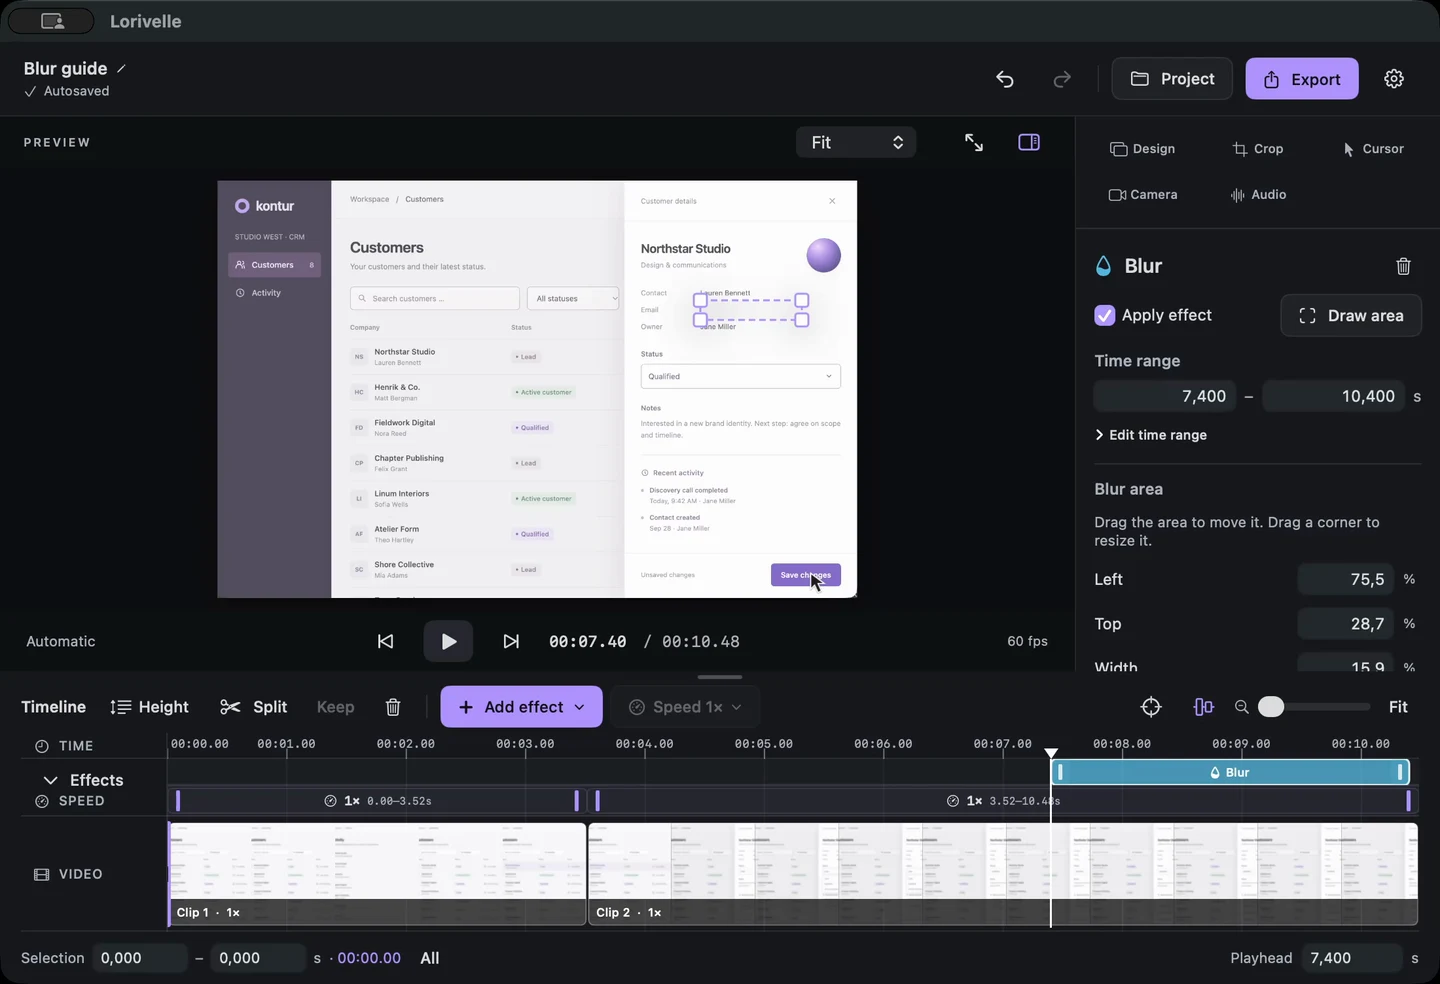The width and height of the screenshot is (1440, 984).
Task: Click the clock icon beside TIME
Action: point(42,746)
